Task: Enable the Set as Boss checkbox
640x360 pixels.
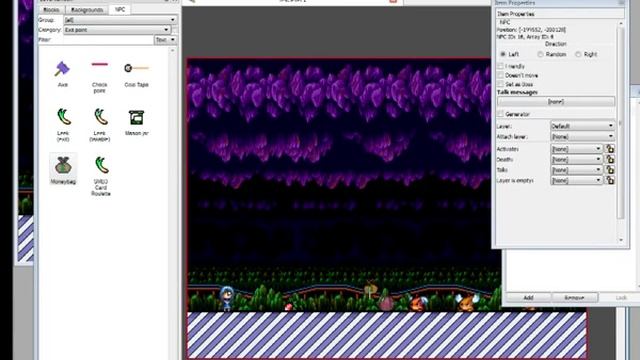Action: 501,84
